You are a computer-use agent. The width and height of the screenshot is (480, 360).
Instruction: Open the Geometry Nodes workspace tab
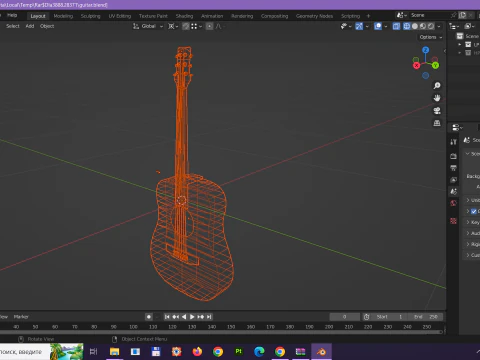(x=314, y=16)
